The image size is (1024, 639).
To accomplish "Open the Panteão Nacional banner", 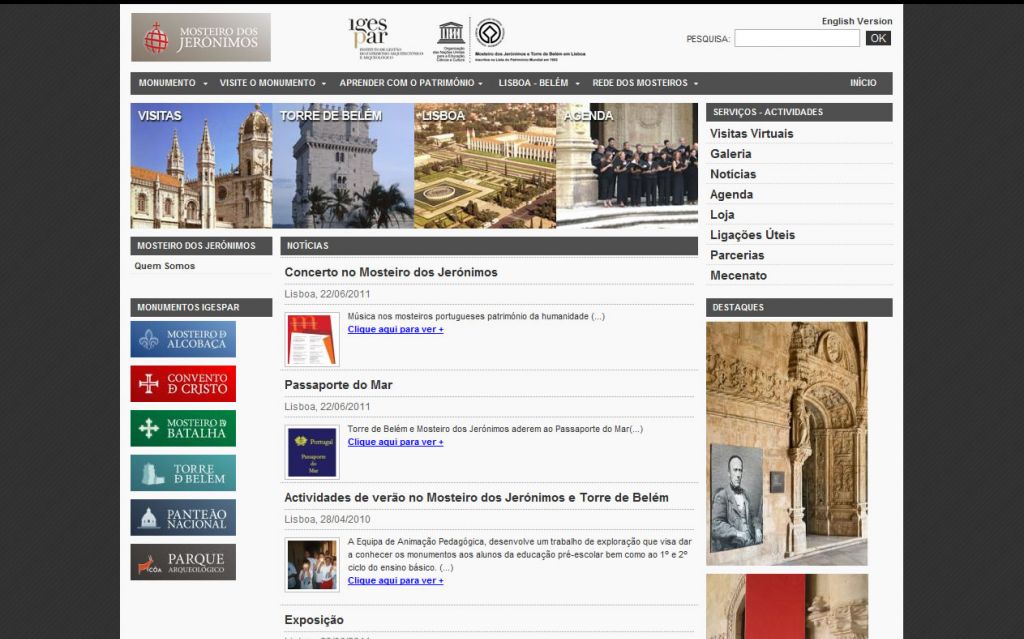I will (183, 517).
